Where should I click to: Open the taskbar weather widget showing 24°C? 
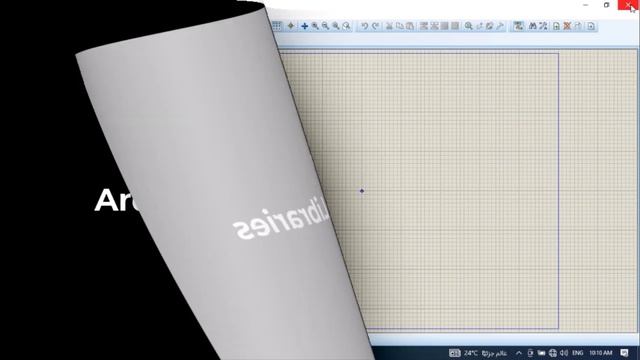click(478, 353)
